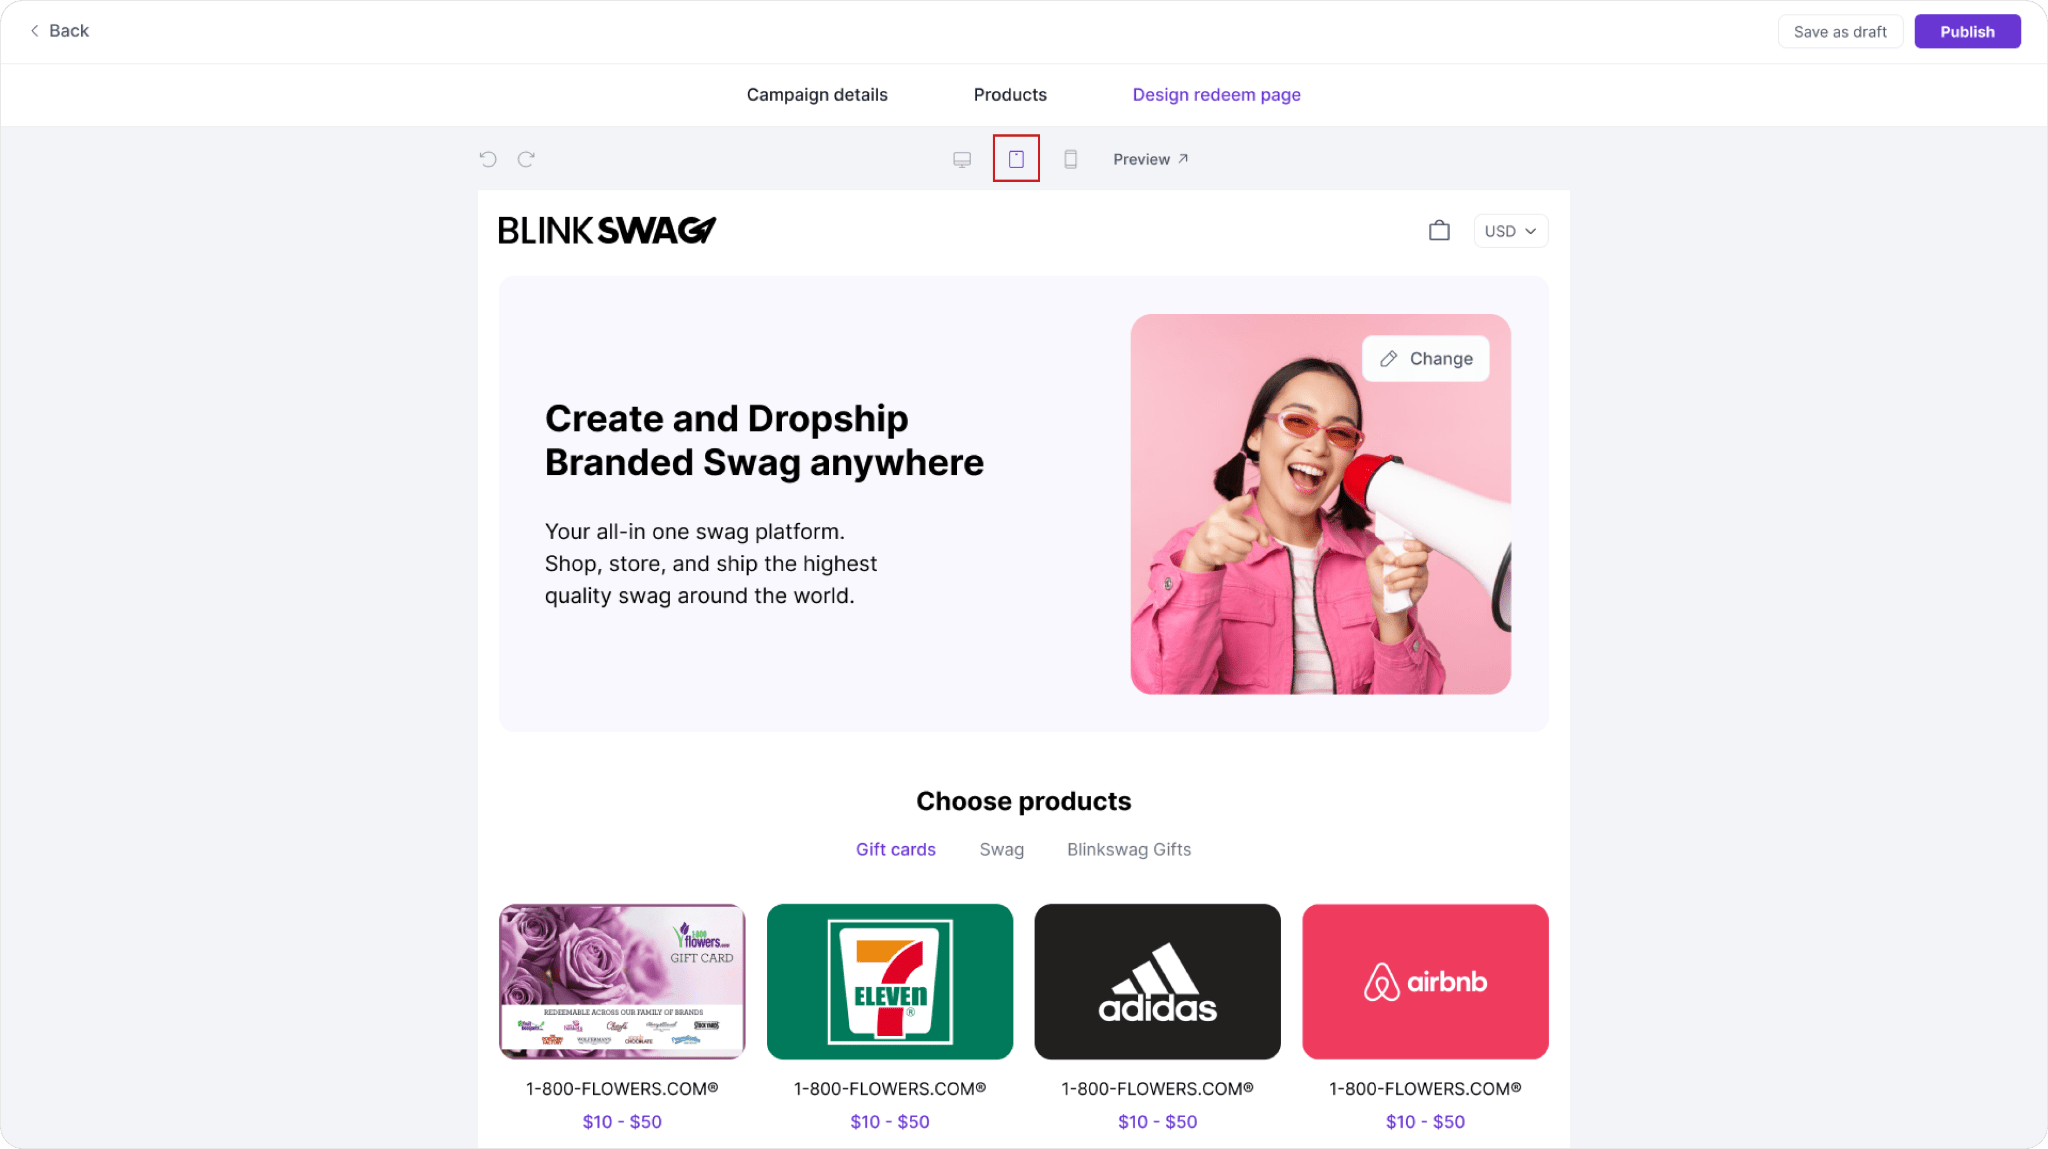Click the Publish button
Image resolution: width=2048 pixels, height=1149 pixels.
click(x=1966, y=31)
